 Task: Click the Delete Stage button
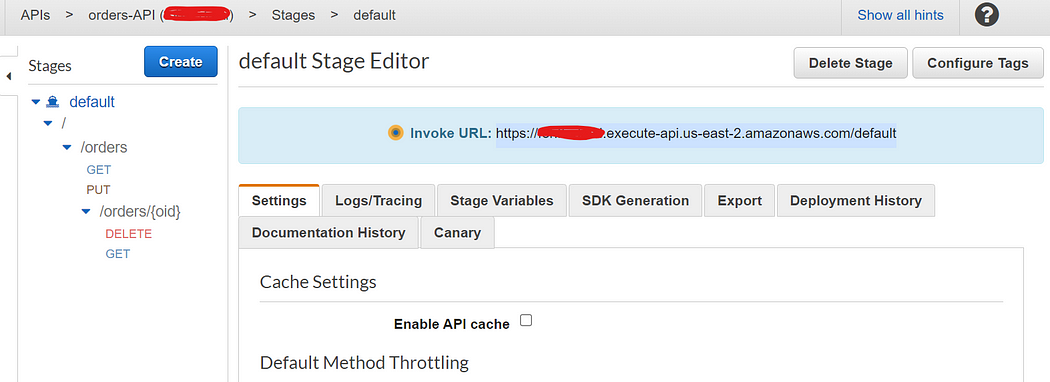(x=850, y=63)
